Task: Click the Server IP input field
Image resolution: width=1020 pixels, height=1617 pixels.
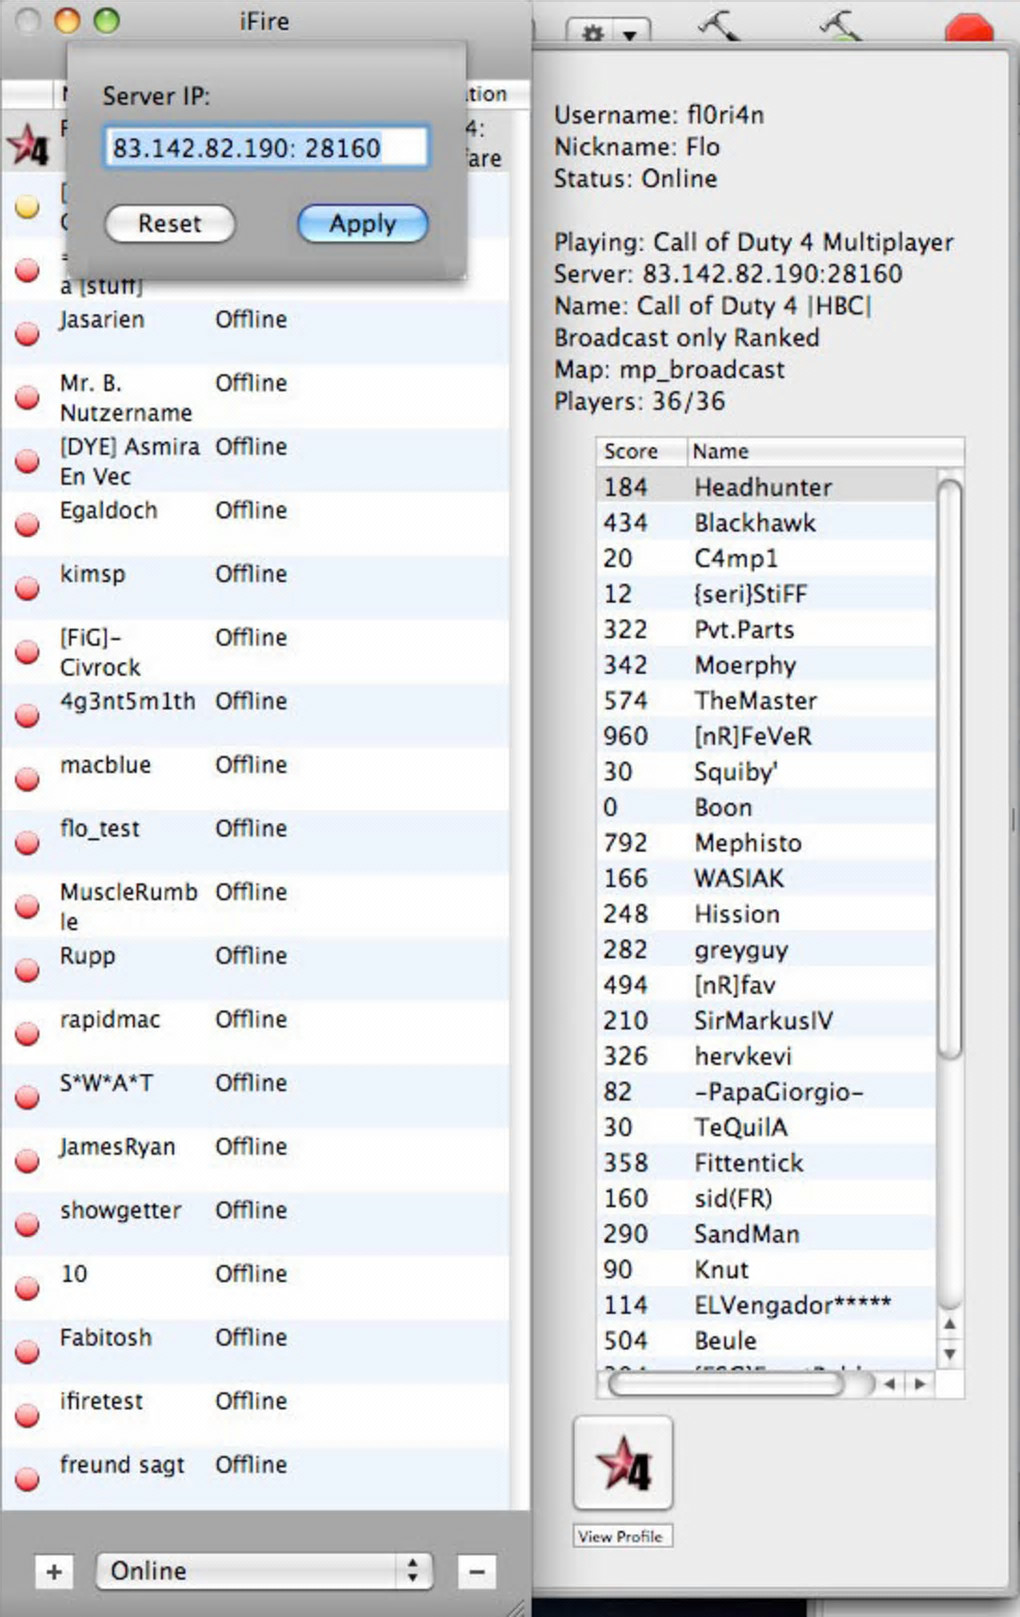Action: [266, 148]
